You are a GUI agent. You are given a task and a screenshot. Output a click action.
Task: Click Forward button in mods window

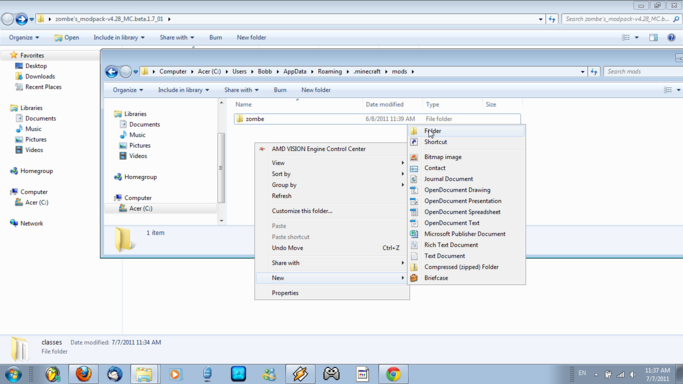[x=125, y=71]
